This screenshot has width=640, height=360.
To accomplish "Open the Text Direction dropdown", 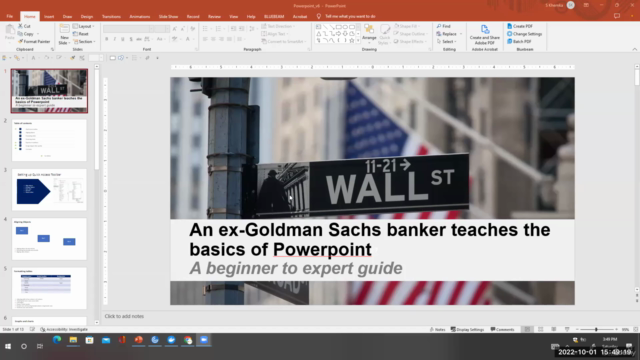I will (278, 26).
